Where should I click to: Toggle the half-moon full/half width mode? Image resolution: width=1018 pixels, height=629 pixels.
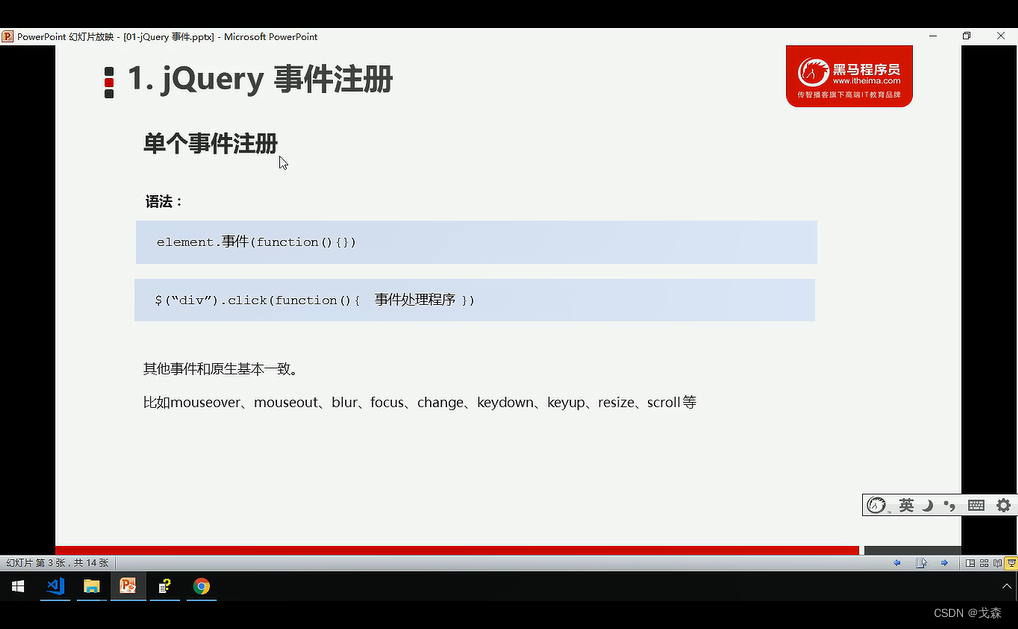coord(928,505)
